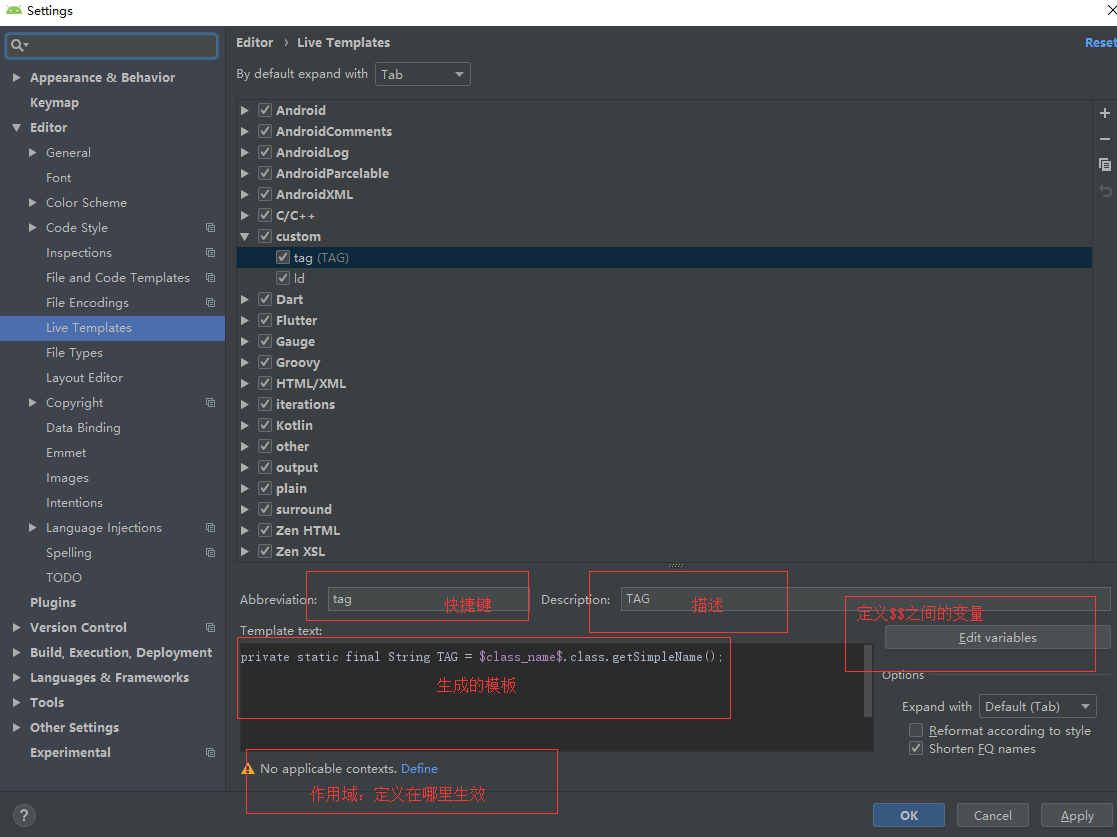Uncheck the tag (TAG) template checkbox
1117x837 pixels.
click(283, 257)
